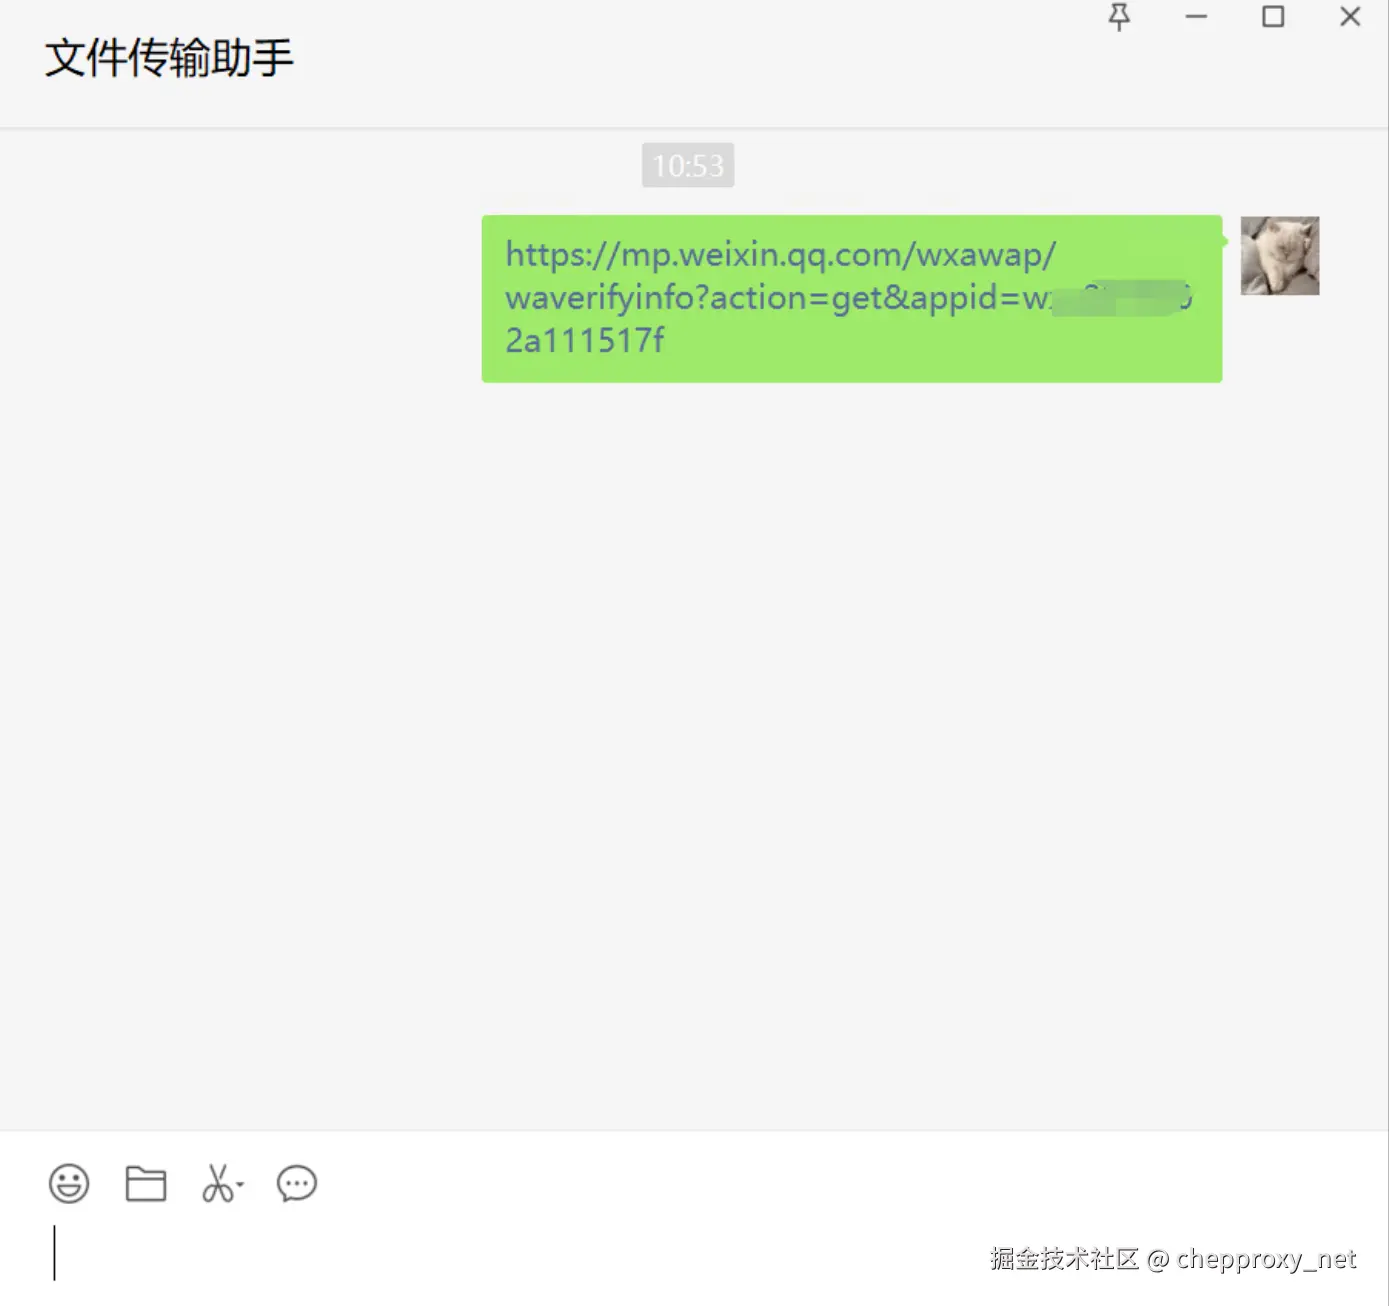Maximize the chat window

[1273, 17]
